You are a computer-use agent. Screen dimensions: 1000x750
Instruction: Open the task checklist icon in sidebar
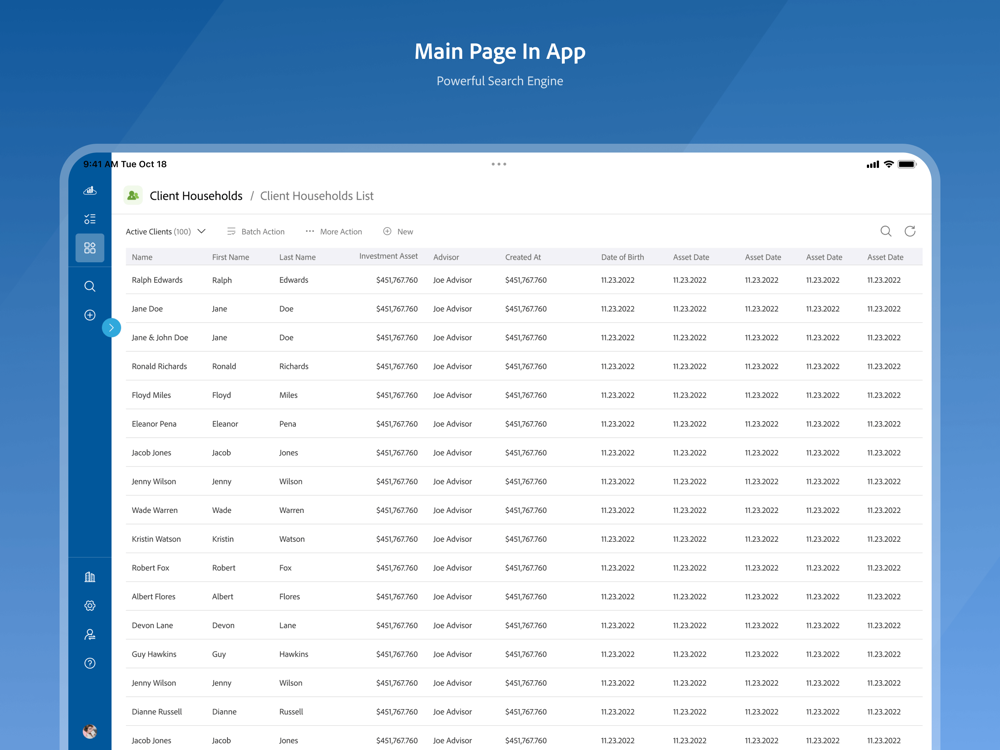pos(90,219)
